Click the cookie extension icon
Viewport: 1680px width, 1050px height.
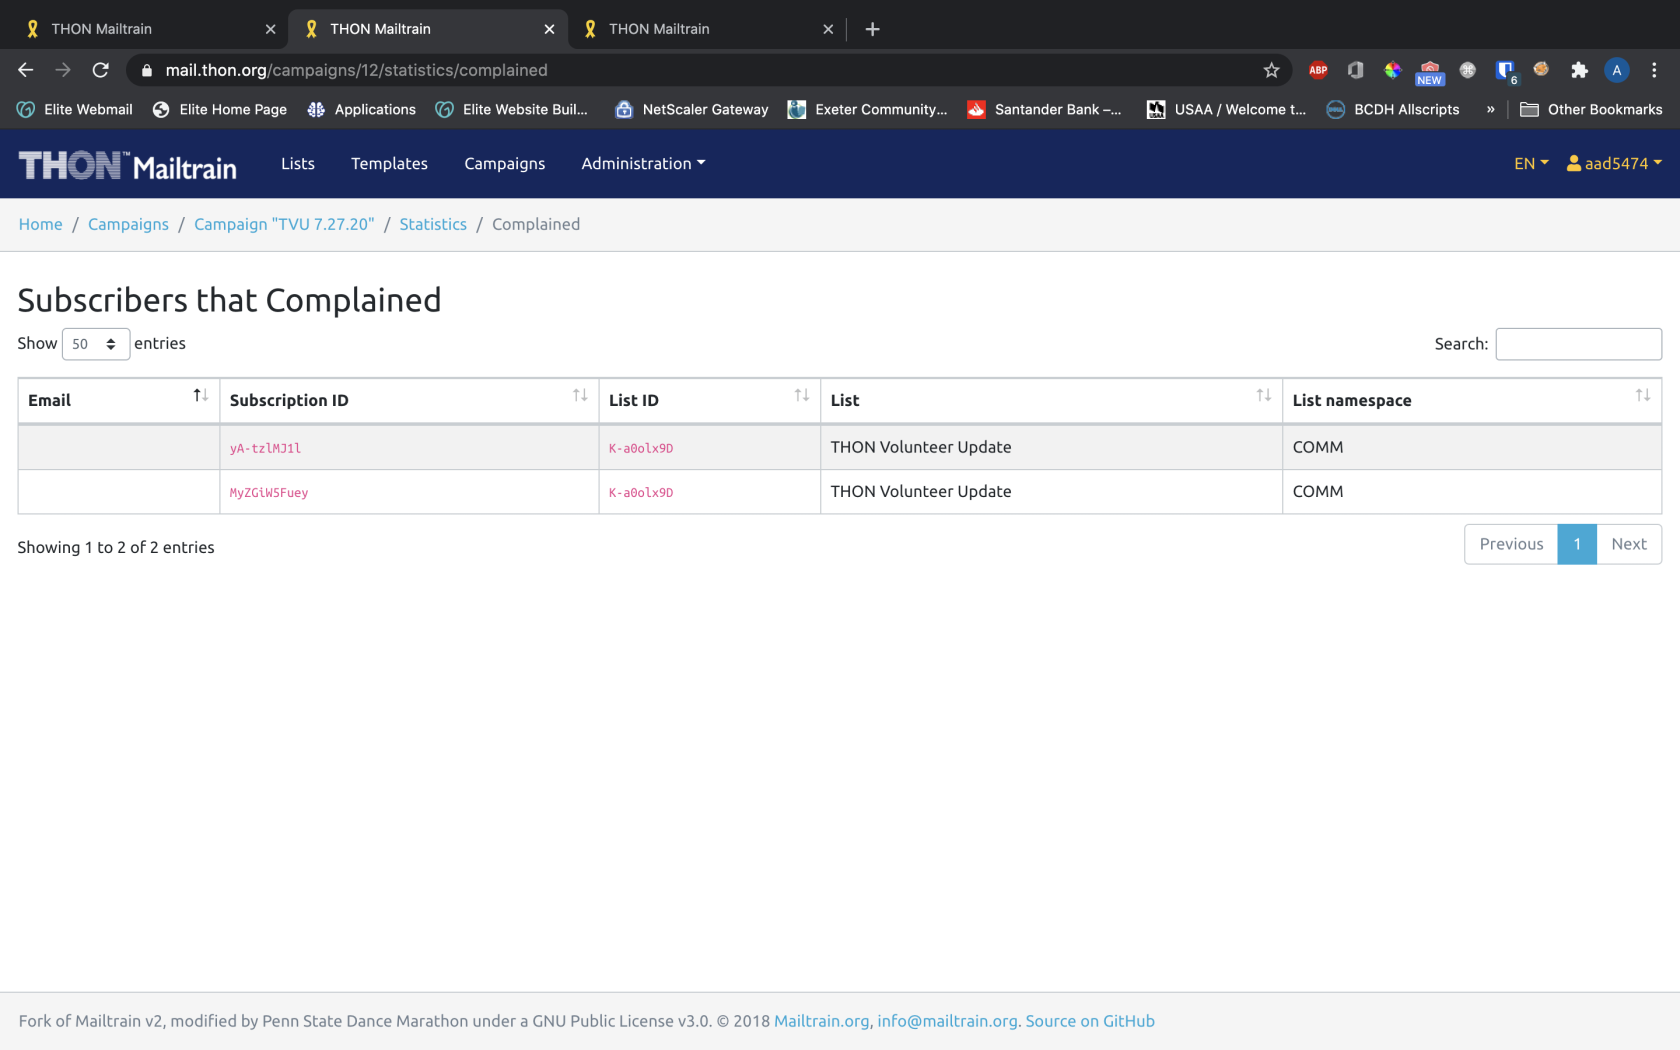coord(1541,69)
